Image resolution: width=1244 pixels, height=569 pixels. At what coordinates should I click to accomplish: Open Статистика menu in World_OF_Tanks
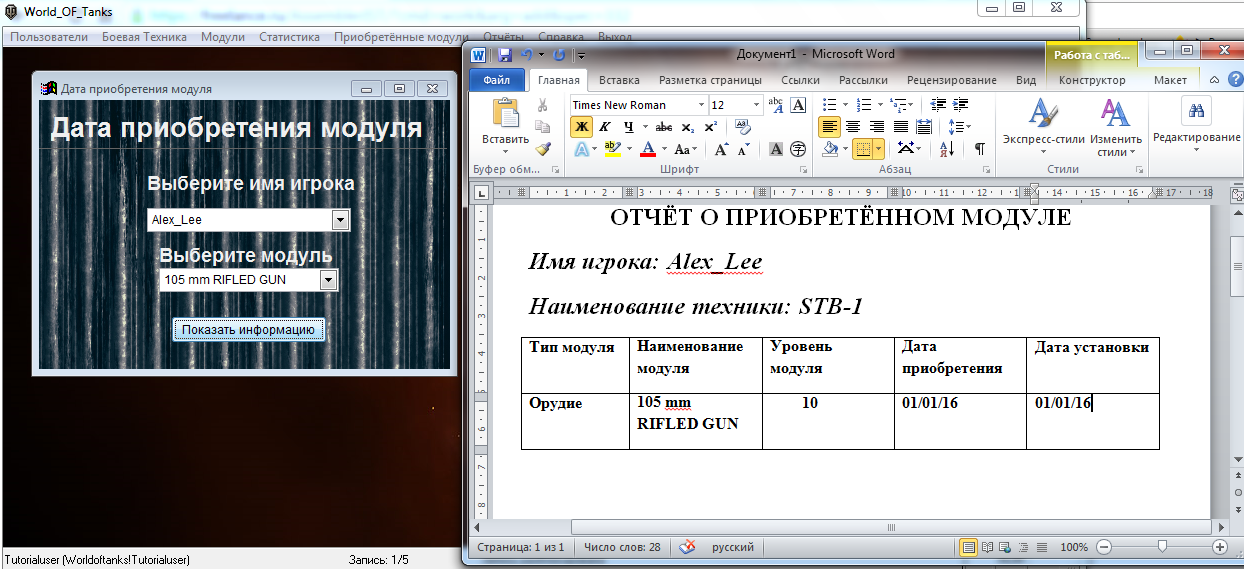(289, 37)
